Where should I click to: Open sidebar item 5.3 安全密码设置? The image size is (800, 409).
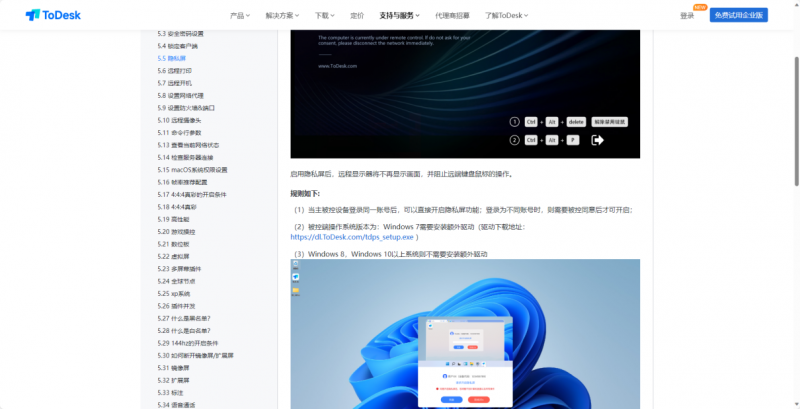[181, 34]
